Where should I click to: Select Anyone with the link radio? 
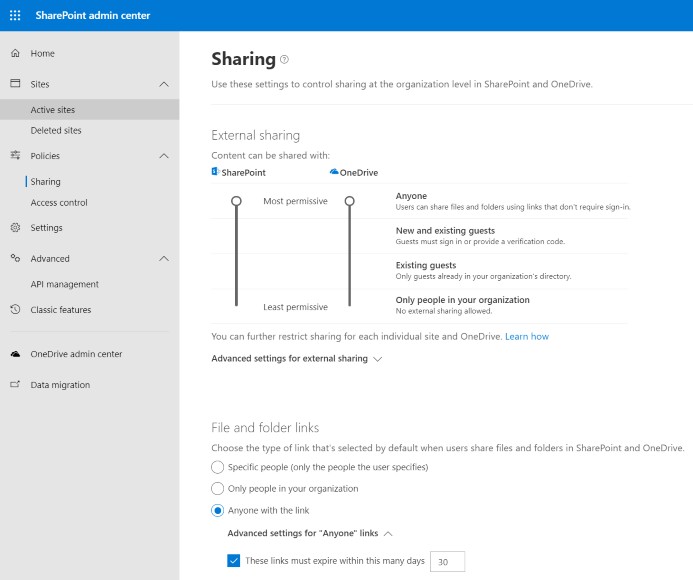[217, 510]
